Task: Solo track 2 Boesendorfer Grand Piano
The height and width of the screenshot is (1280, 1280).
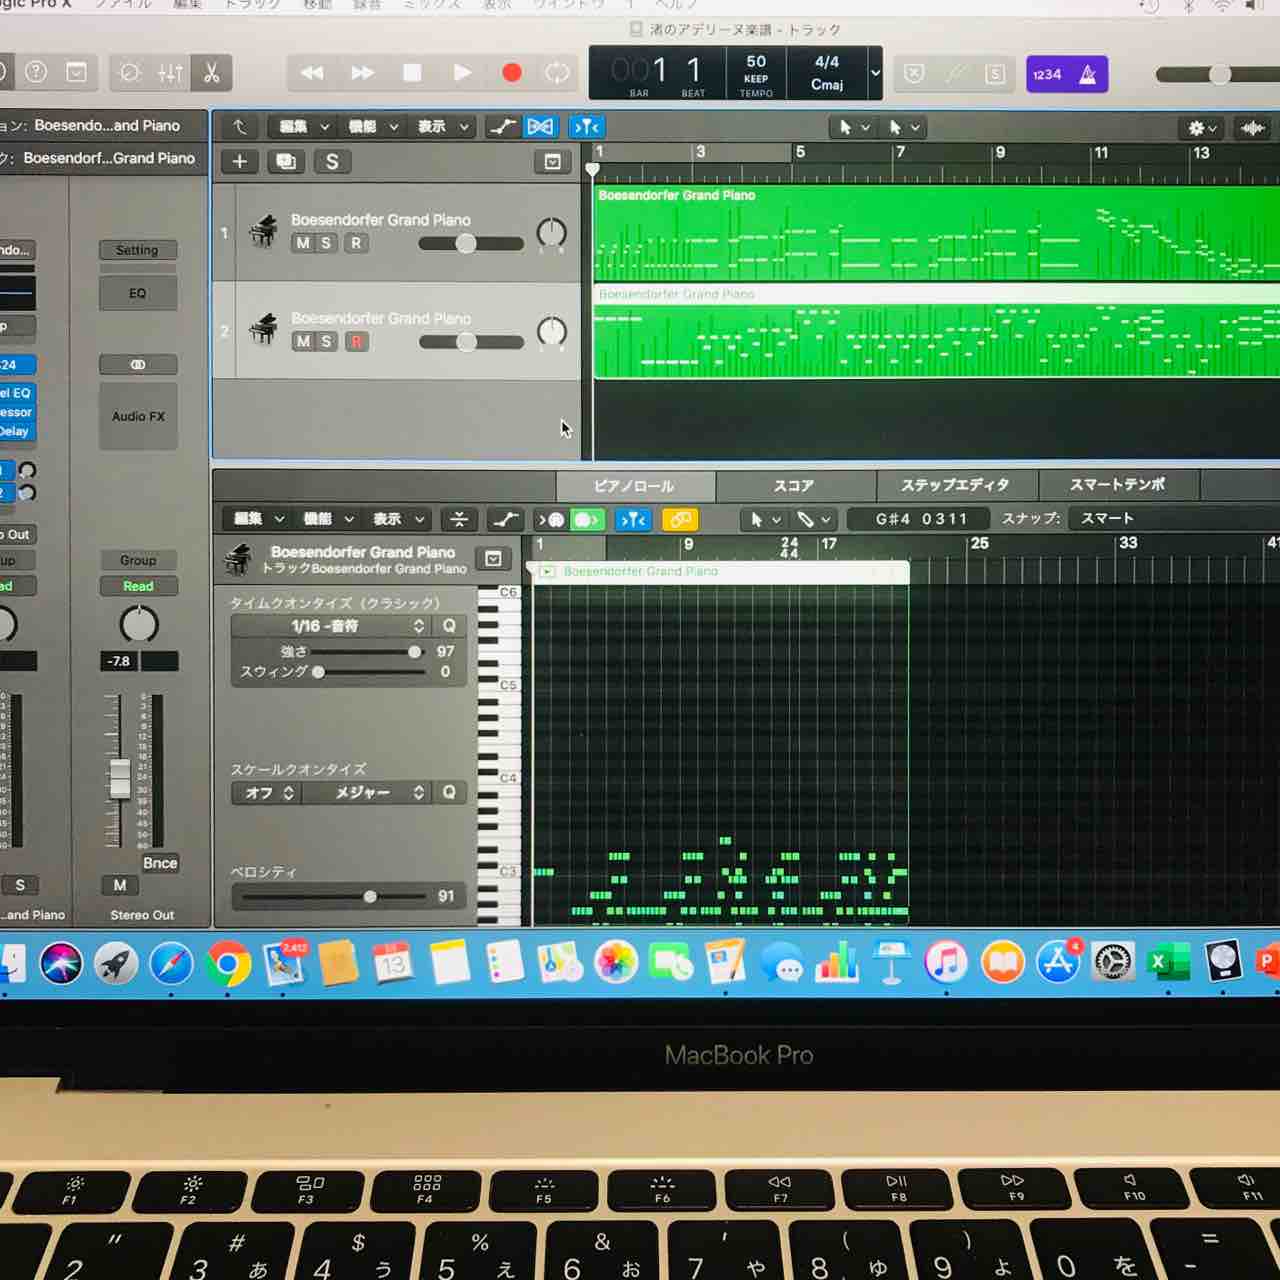Action: [326, 341]
